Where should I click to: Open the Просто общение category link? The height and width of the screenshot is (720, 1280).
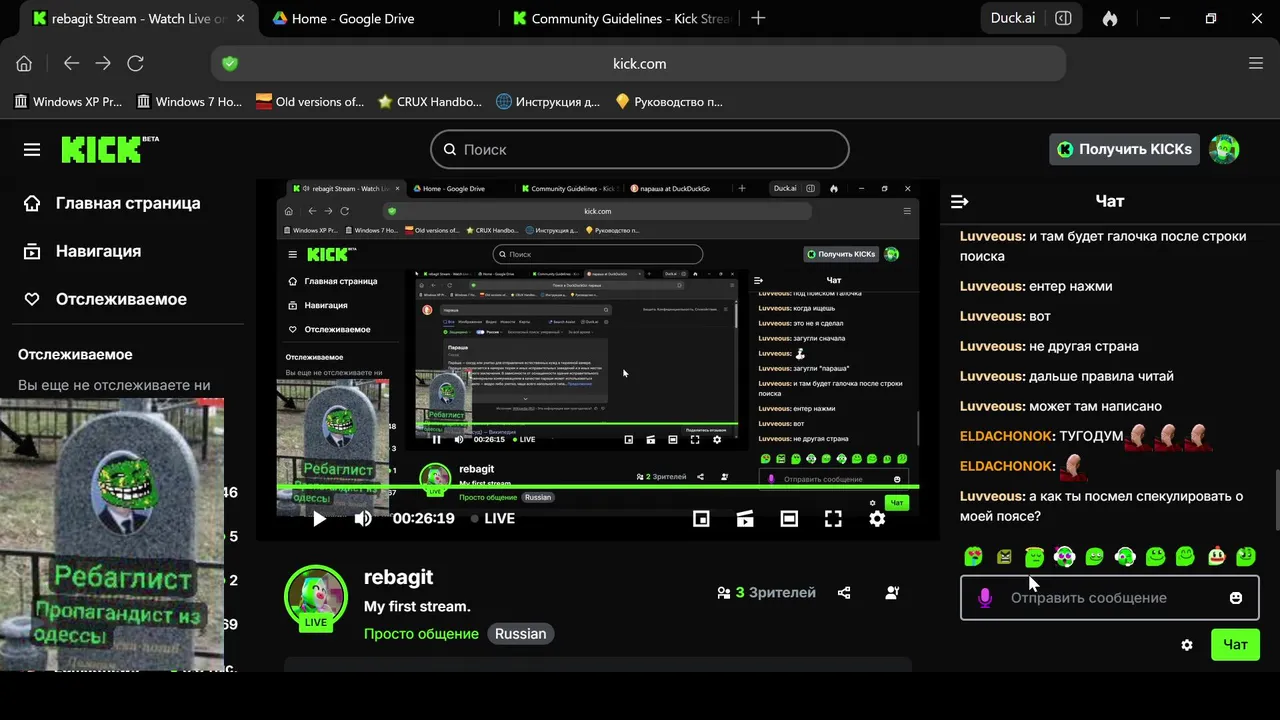[421, 634]
